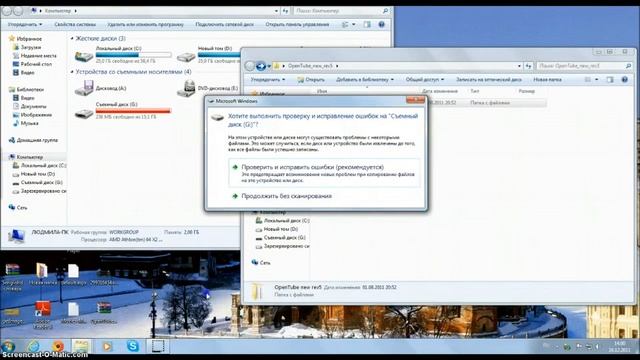Click Локальный диск (C:) usage bar in Computer window
Viewport: 640px width, 360px height.
133,55
